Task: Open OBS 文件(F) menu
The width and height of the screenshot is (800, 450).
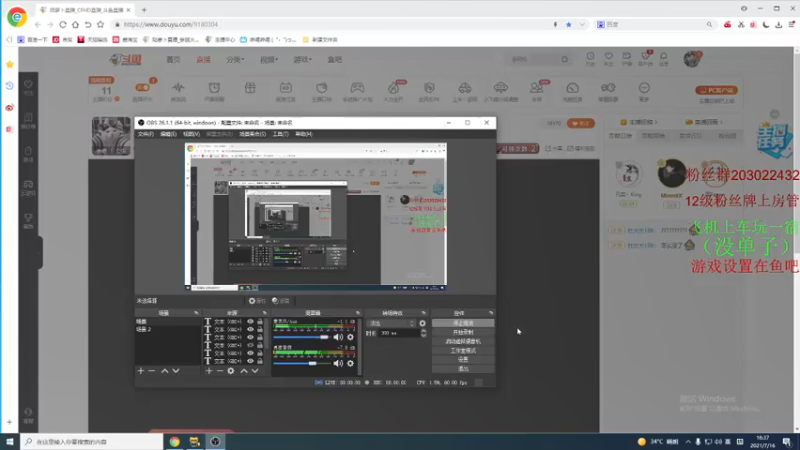Action: coord(145,134)
